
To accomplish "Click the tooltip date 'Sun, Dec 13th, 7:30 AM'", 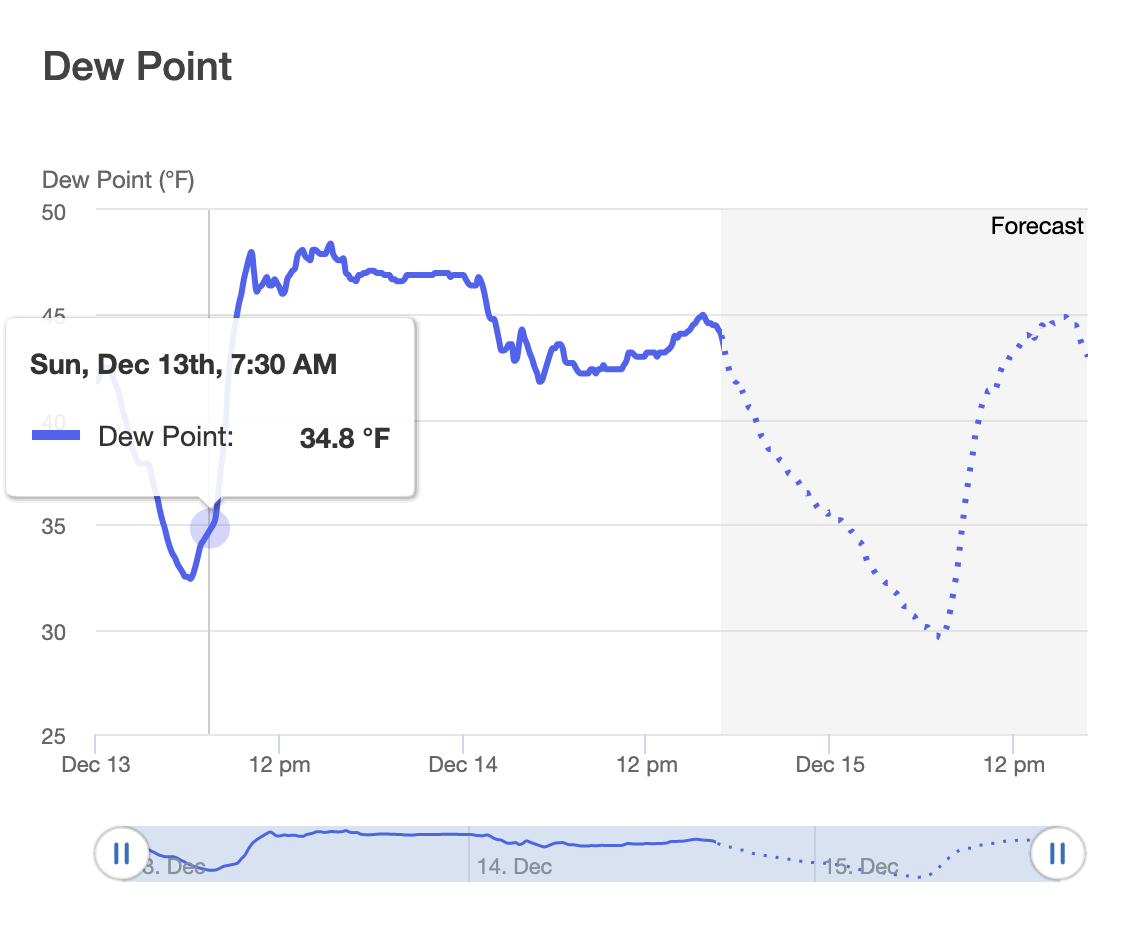I will (x=183, y=364).
